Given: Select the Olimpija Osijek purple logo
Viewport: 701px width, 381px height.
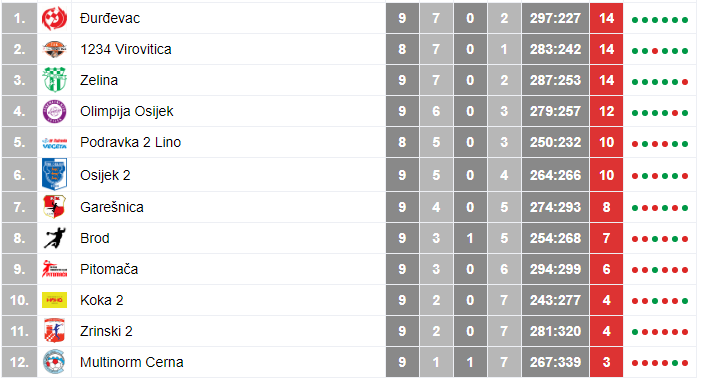Looking at the screenshot, I should pyautogui.click(x=54, y=111).
